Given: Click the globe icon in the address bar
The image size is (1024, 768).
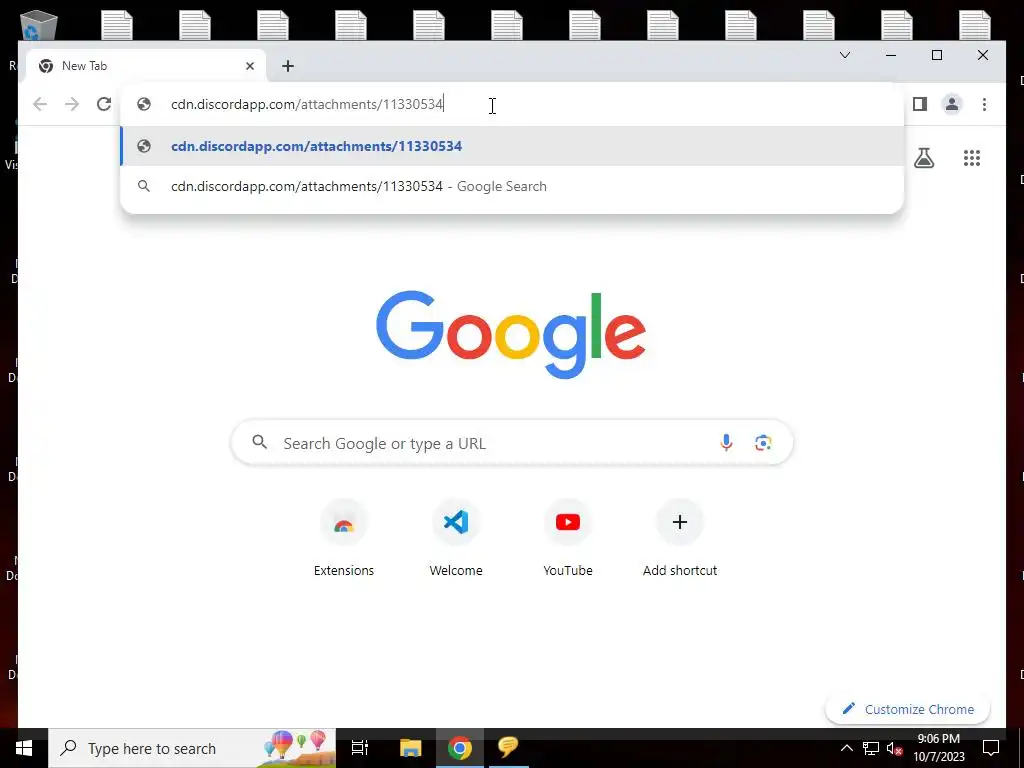Looking at the screenshot, I should (144, 104).
